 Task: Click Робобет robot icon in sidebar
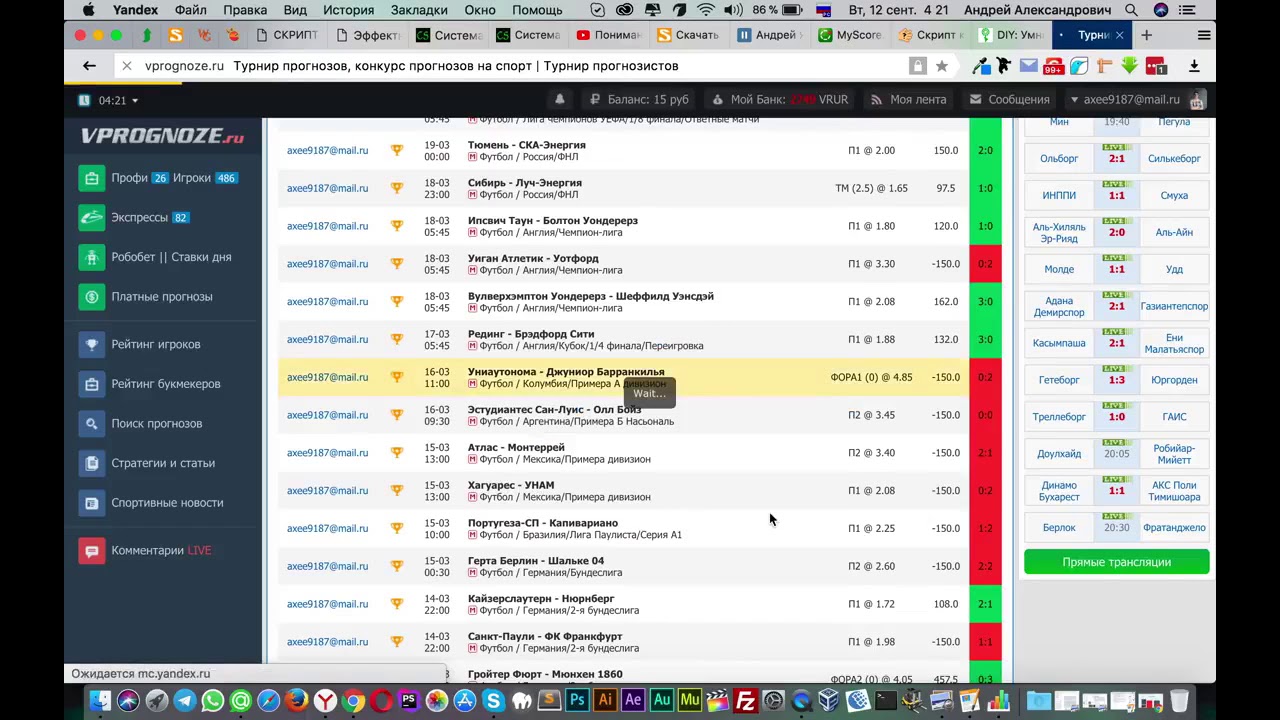click(x=92, y=257)
